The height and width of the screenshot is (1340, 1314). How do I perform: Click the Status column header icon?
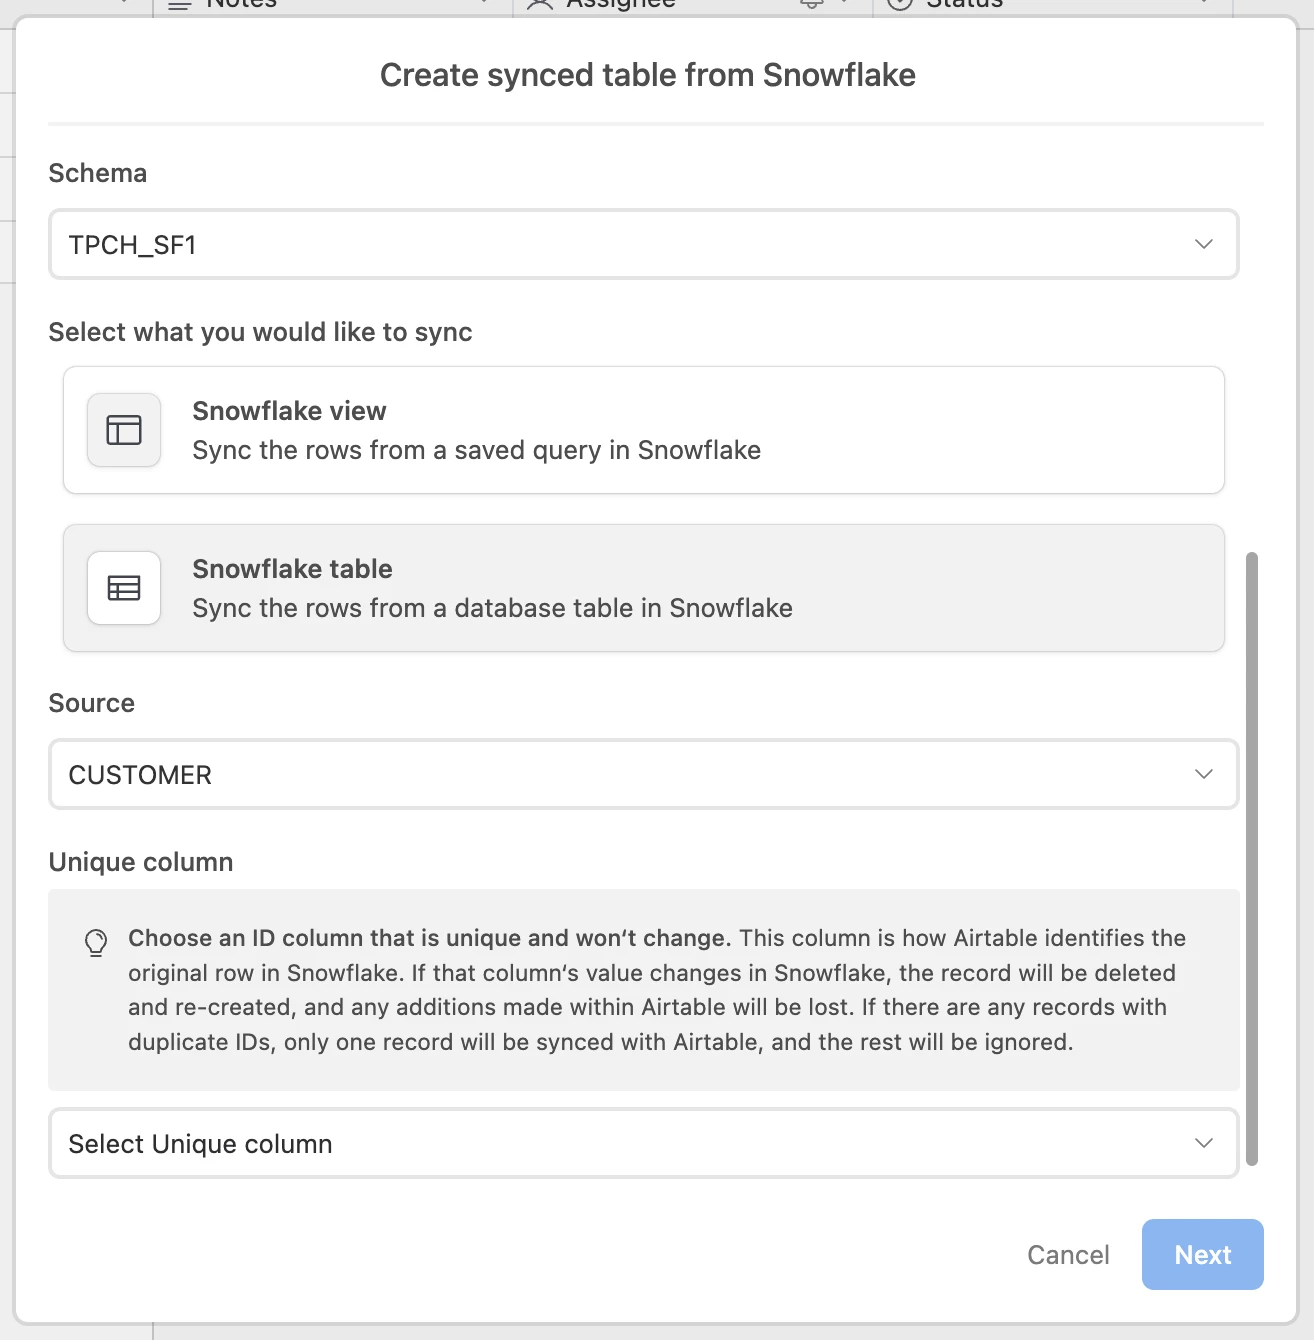900,5
